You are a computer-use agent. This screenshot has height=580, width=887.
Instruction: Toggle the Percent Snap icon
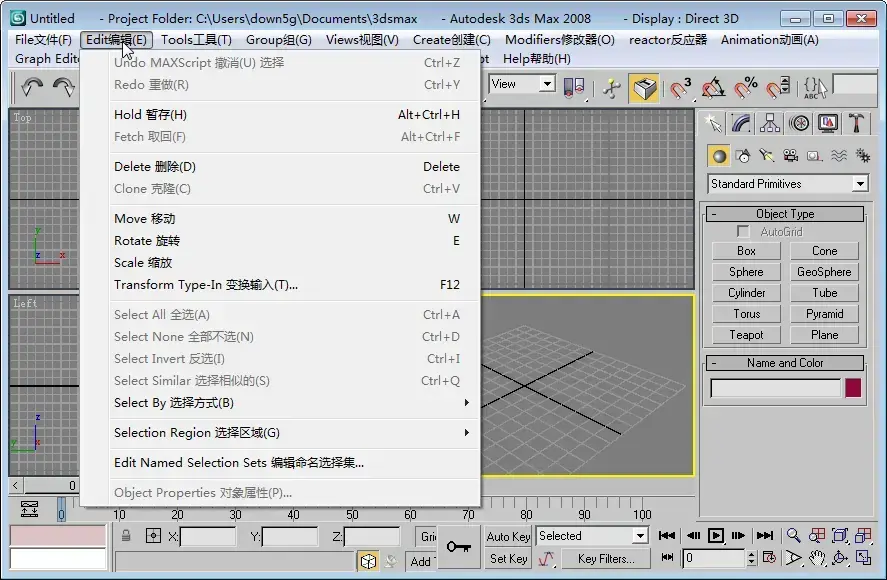[x=746, y=88]
